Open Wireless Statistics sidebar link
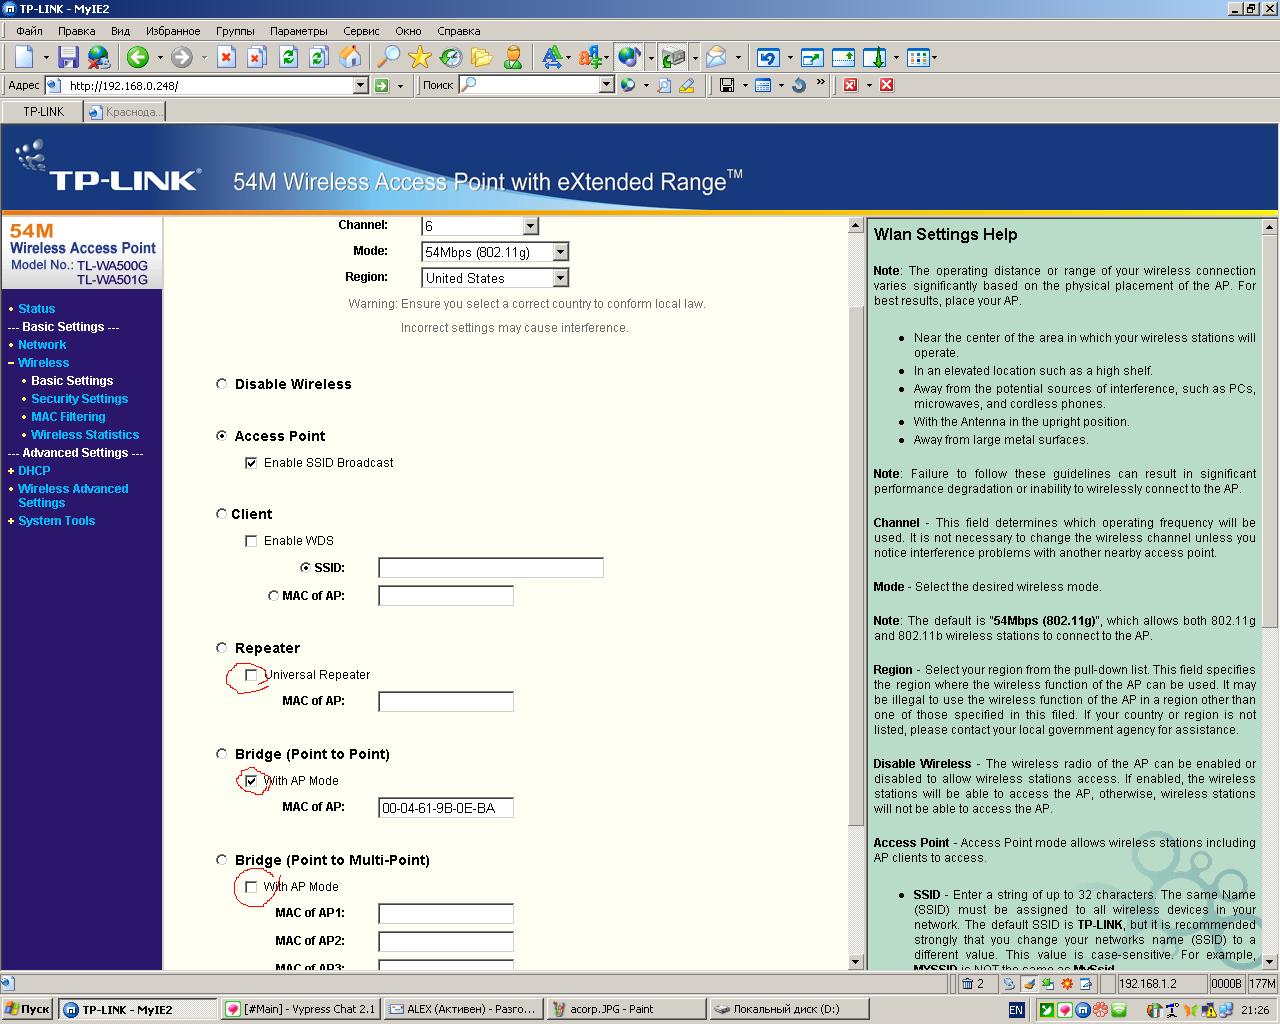The image size is (1280, 1024). (85, 435)
